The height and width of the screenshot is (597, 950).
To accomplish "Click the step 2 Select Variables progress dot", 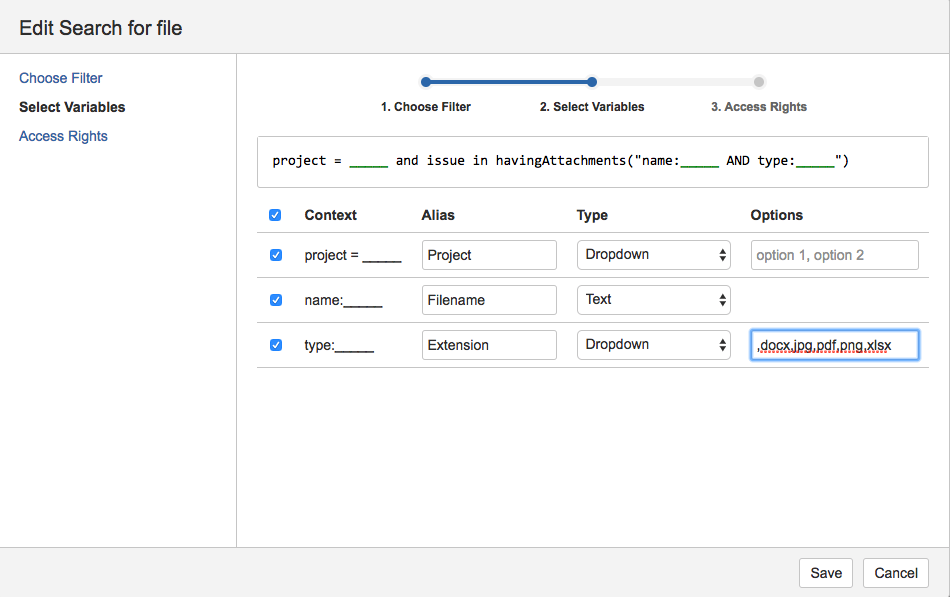I will click(591, 82).
